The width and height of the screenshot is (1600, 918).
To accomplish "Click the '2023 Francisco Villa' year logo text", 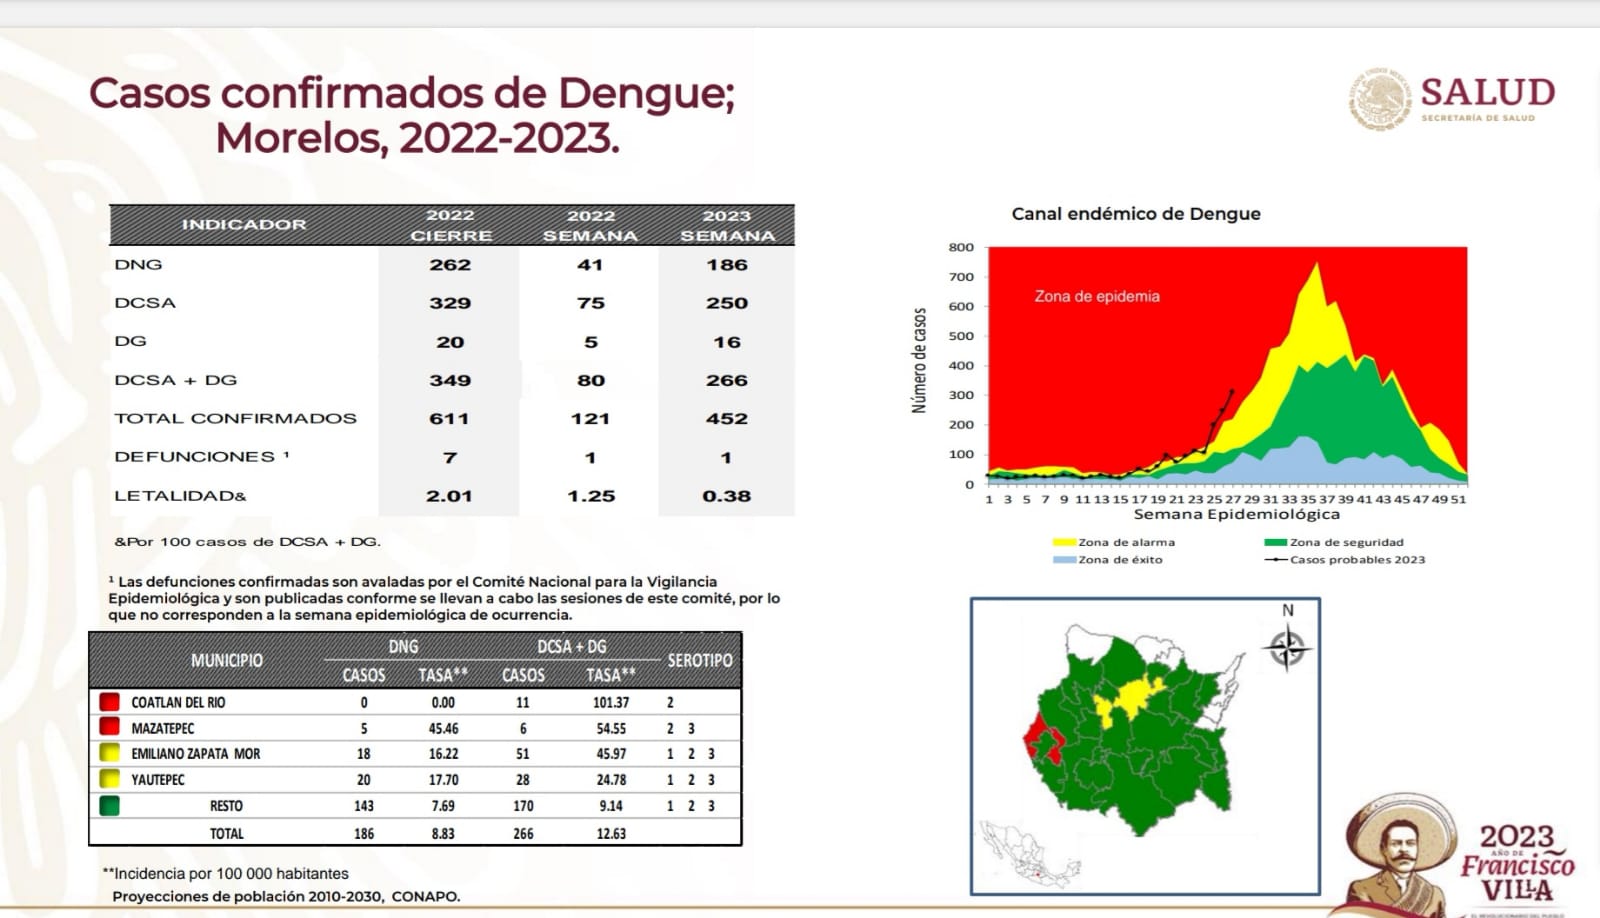I will pos(1518,864).
